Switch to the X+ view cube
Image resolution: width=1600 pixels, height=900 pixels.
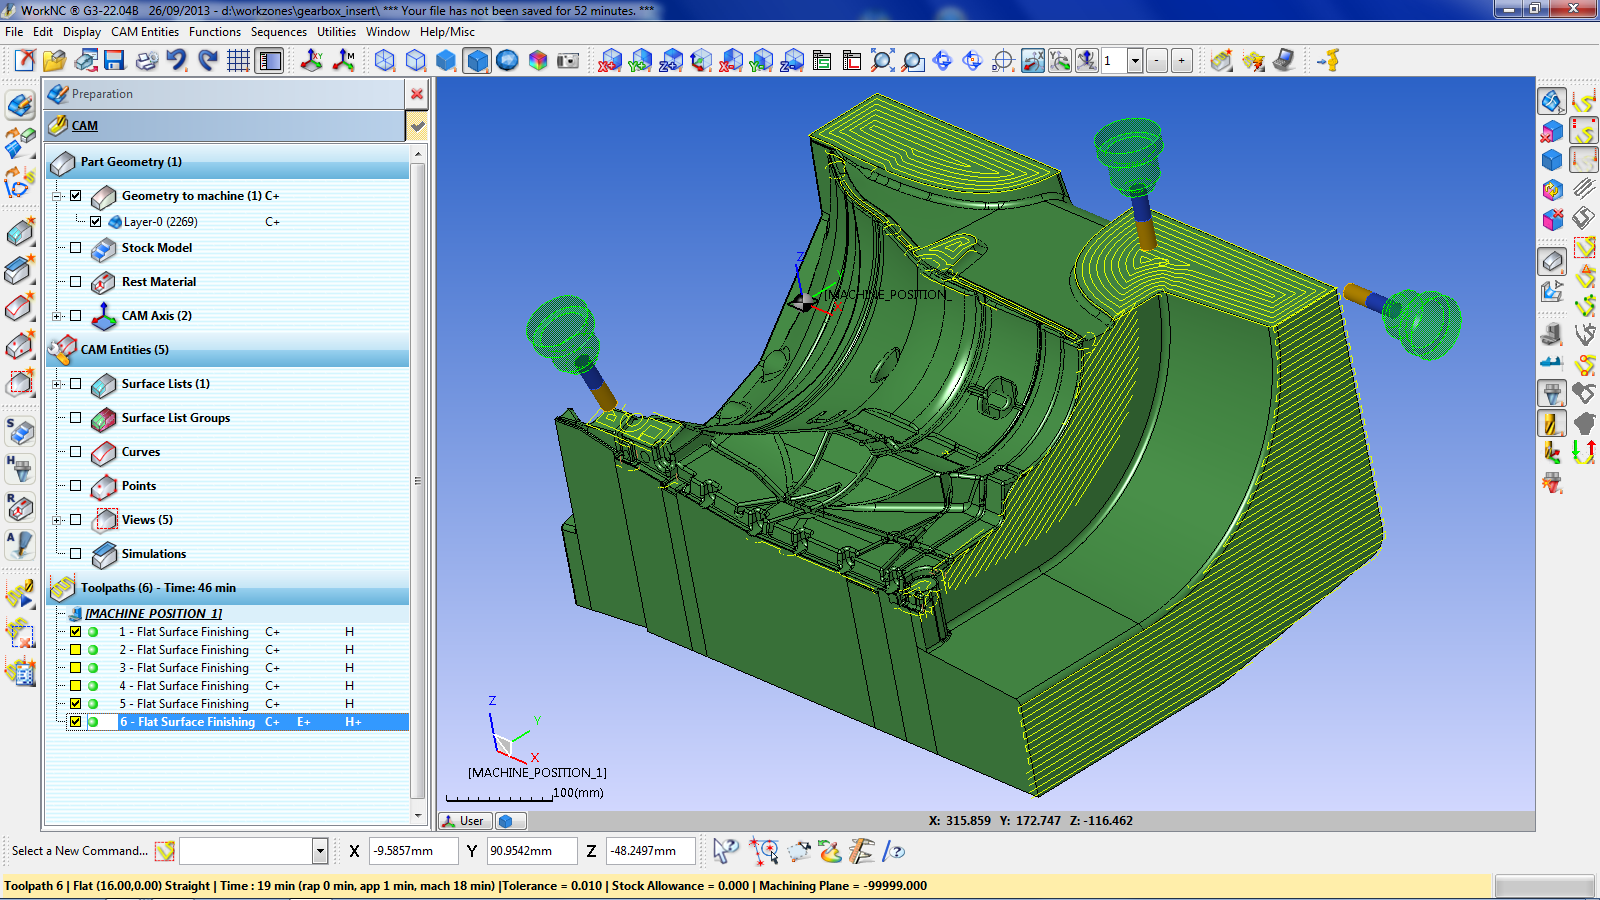(610, 61)
